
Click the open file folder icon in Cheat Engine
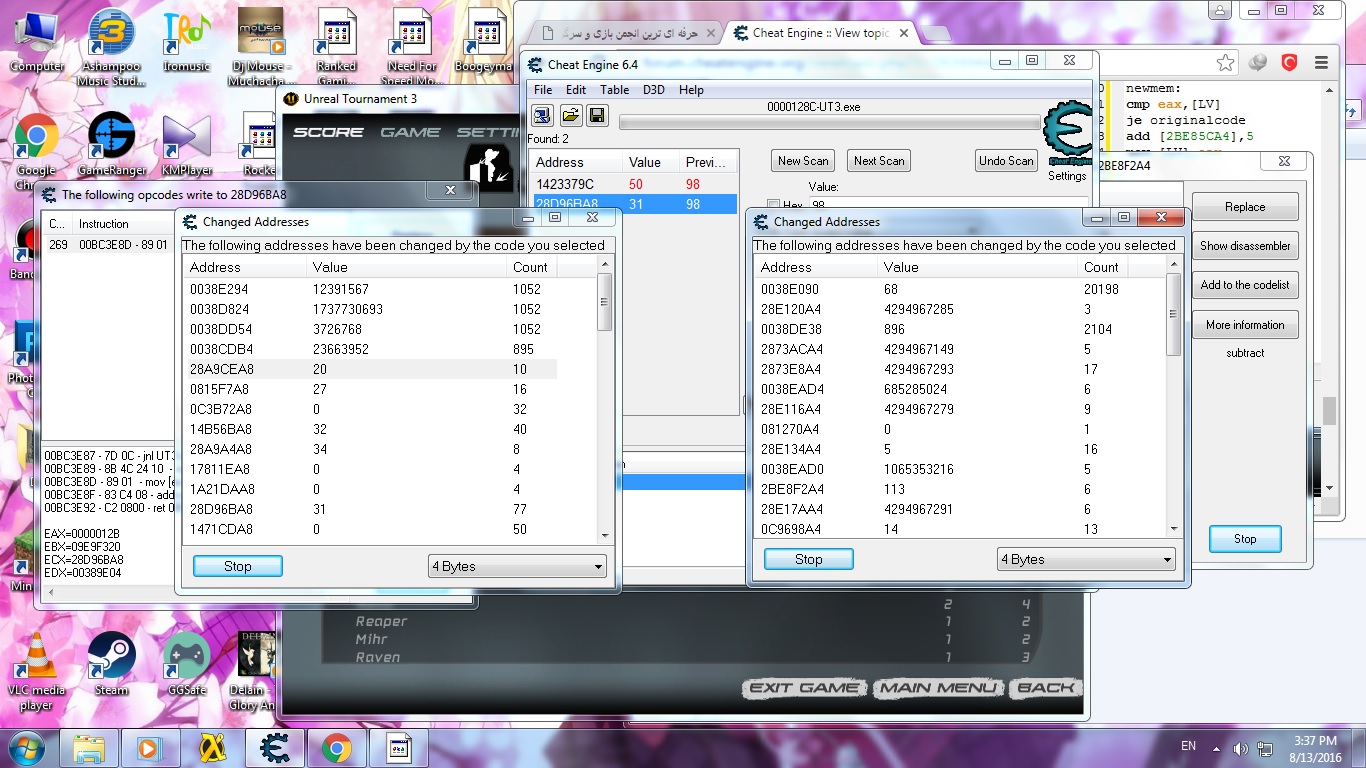coord(570,115)
